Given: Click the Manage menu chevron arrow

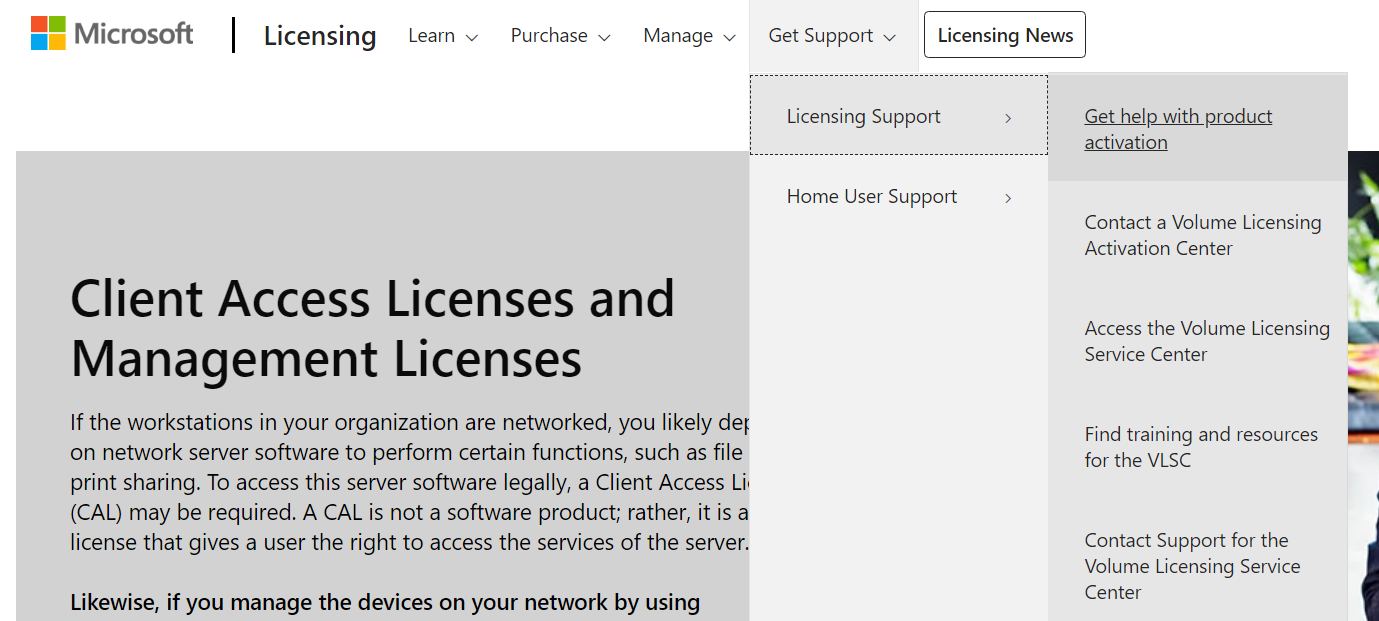Looking at the screenshot, I should [729, 38].
